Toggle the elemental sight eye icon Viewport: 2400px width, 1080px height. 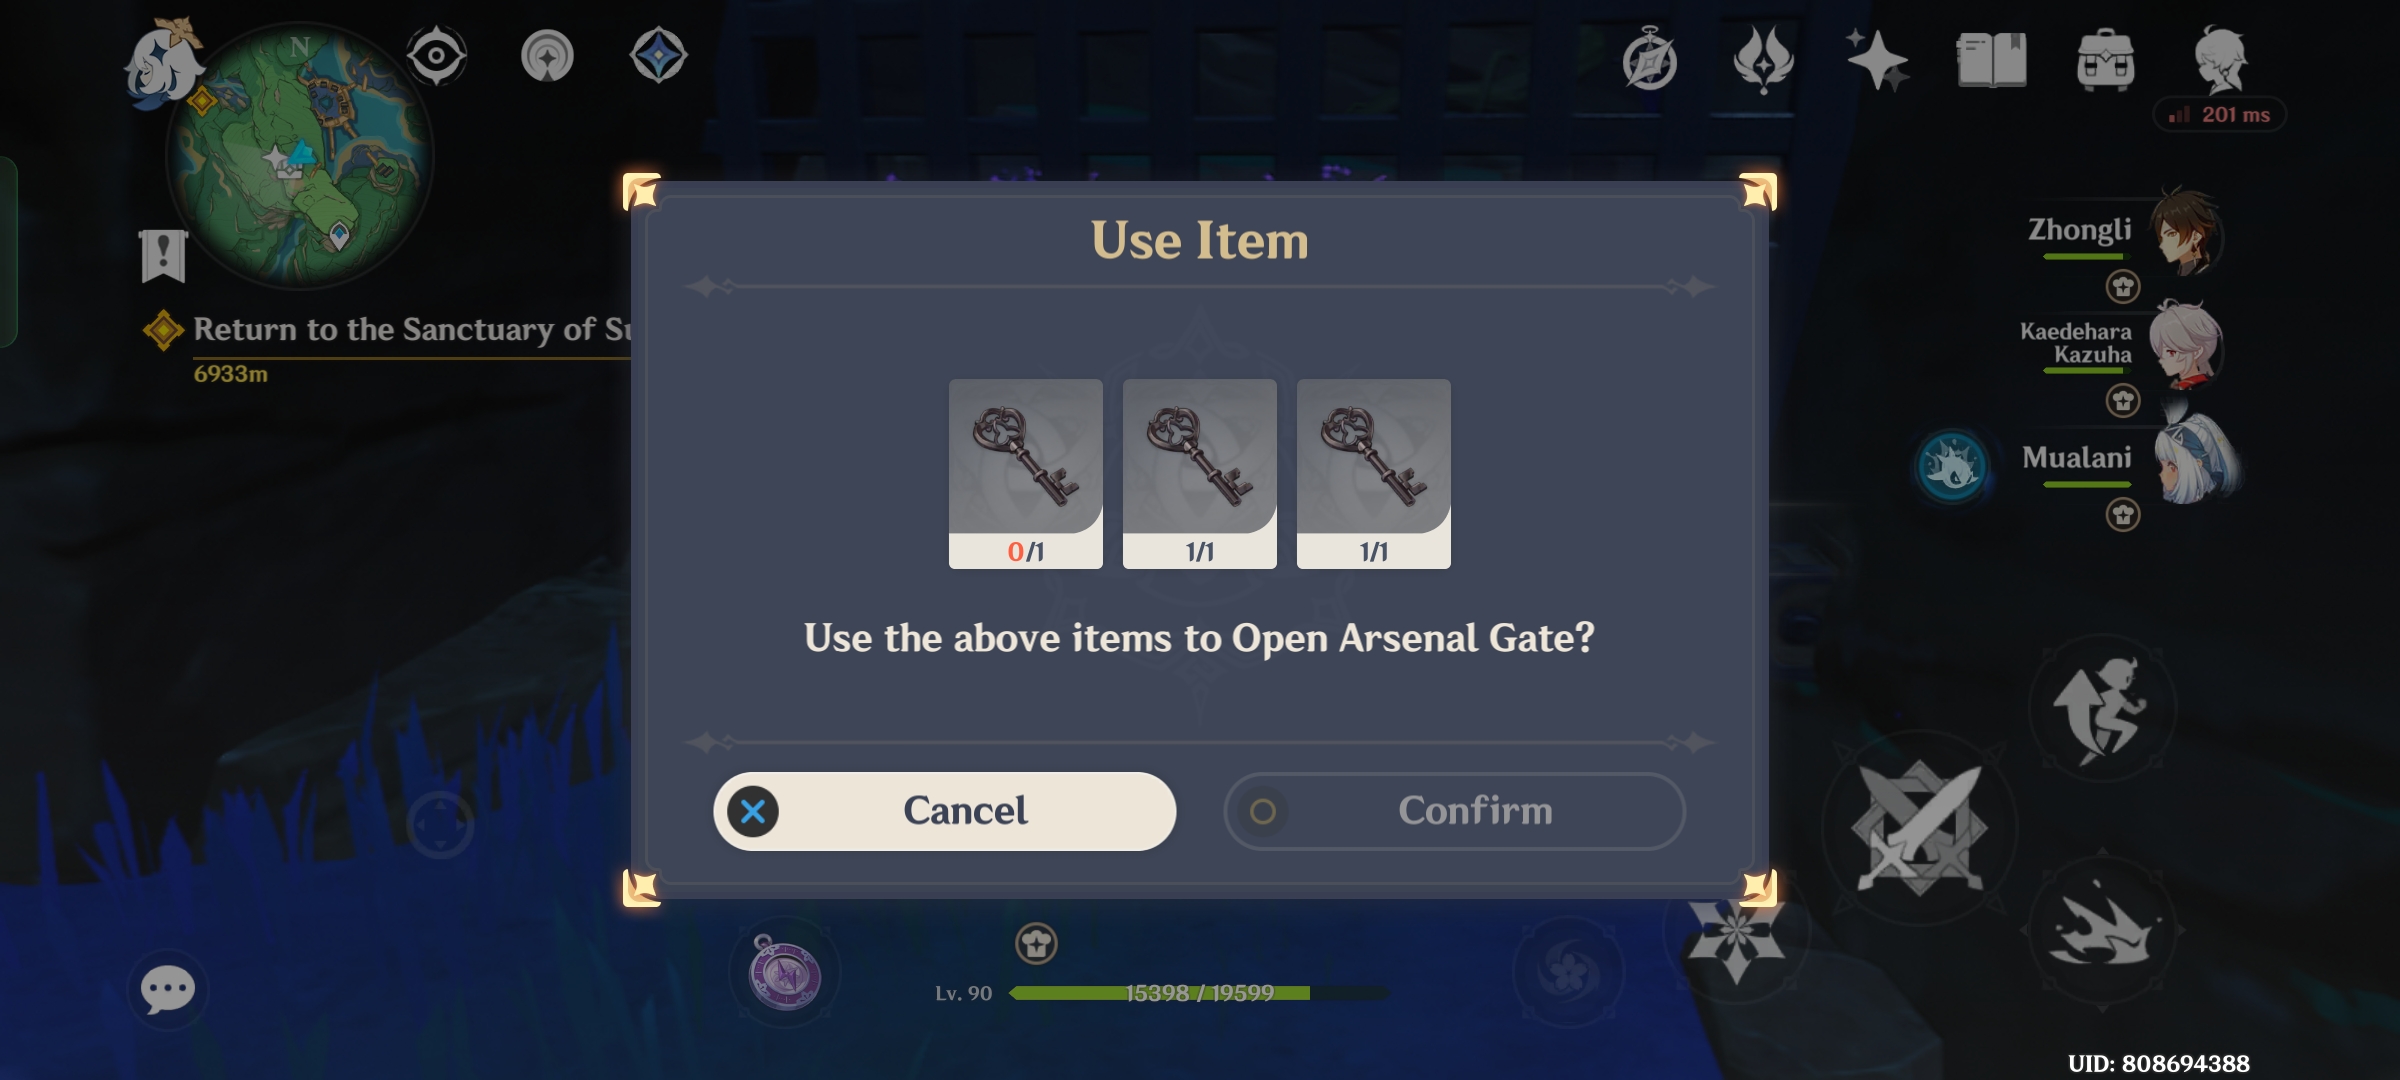[437, 56]
